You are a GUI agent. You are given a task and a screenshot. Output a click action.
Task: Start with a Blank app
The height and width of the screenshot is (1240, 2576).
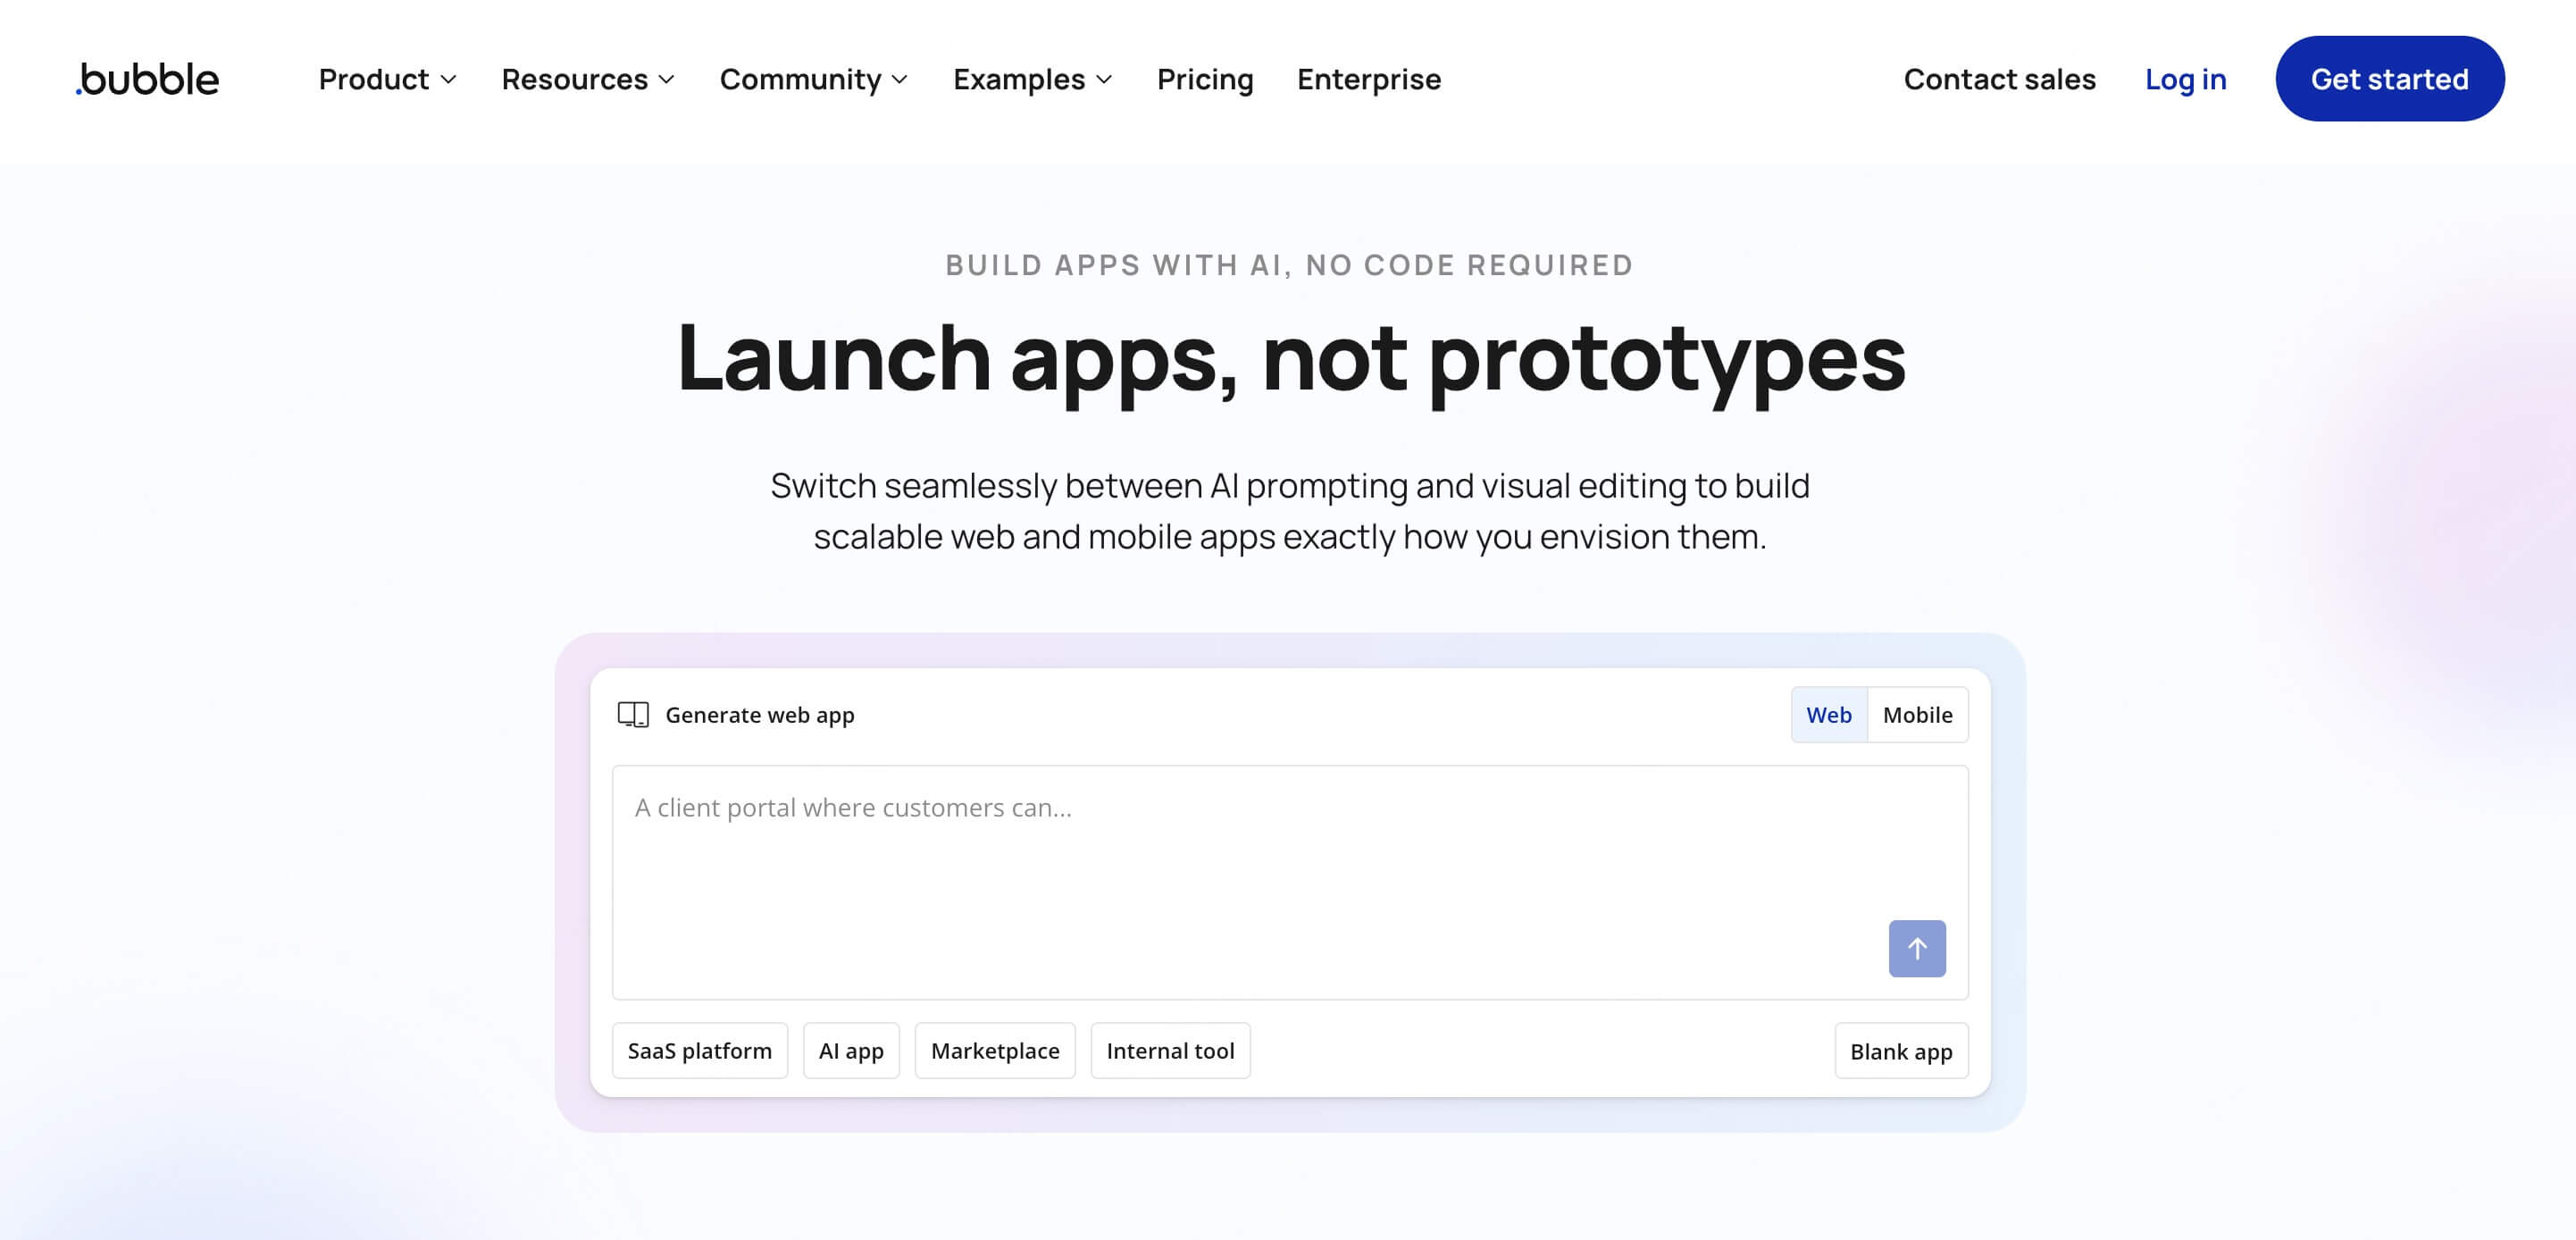(1900, 1050)
